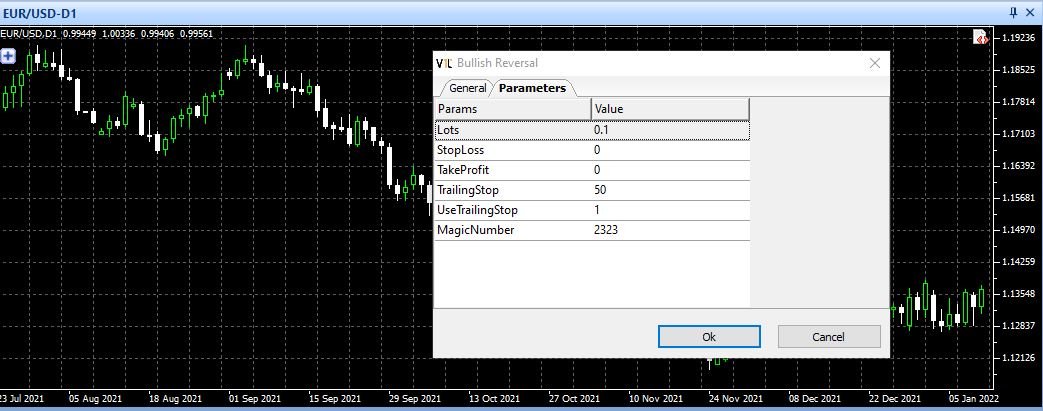Click the pin icon in chart title bar
1043x411 pixels.
[1013, 11]
